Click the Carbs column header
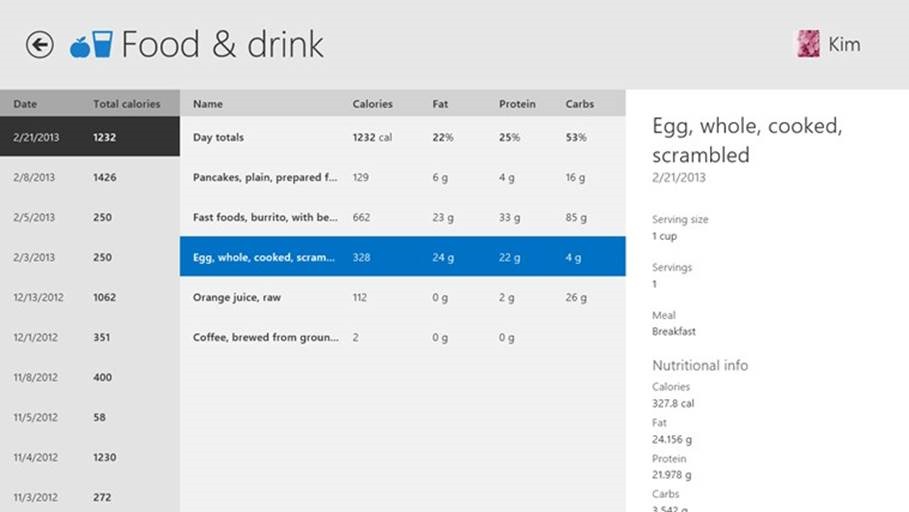The image size is (909, 512). [580, 104]
